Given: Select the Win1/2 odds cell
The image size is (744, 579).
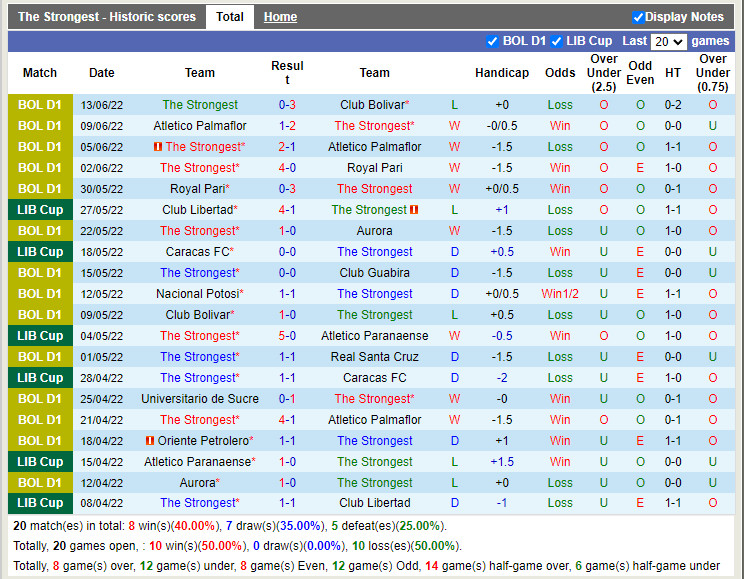Looking at the screenshot, I should [560, 294].
